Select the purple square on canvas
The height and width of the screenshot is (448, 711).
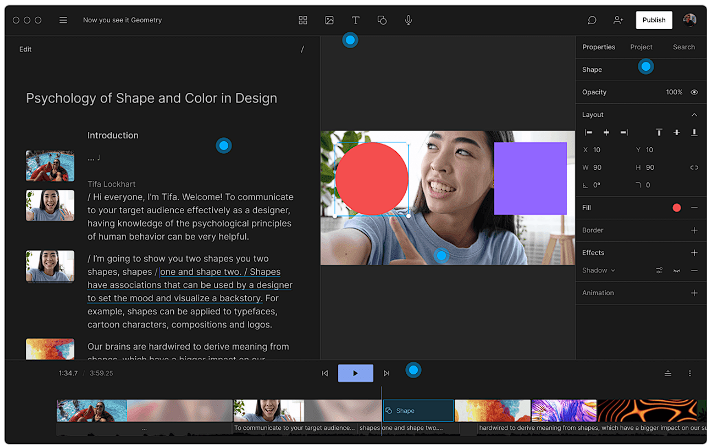pyautogui.click(x=530, y=178)
